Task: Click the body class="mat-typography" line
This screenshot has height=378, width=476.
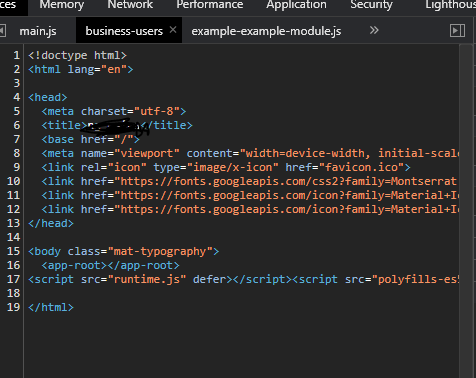Action: [124, 251]
